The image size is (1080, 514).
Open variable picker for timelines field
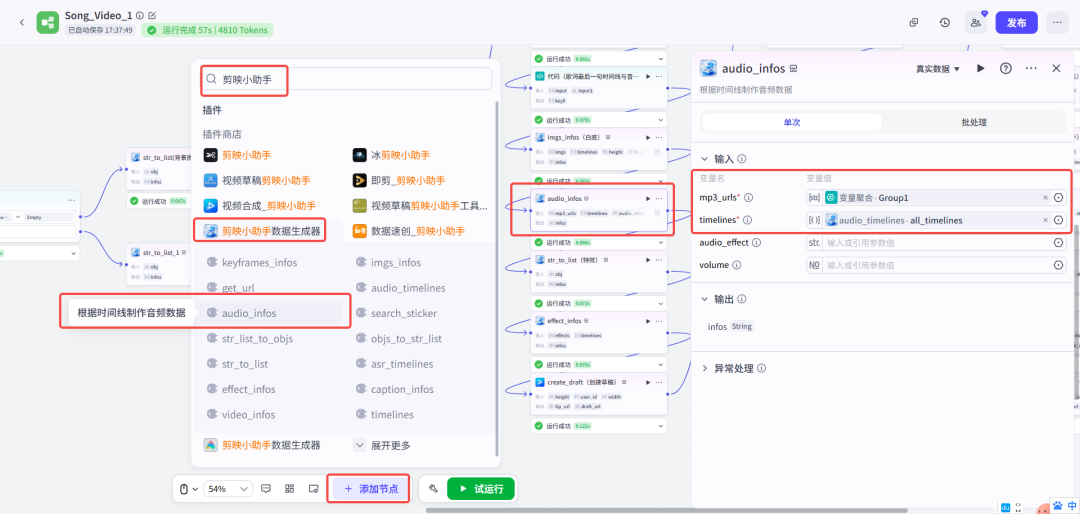[x=1059, y=220]
